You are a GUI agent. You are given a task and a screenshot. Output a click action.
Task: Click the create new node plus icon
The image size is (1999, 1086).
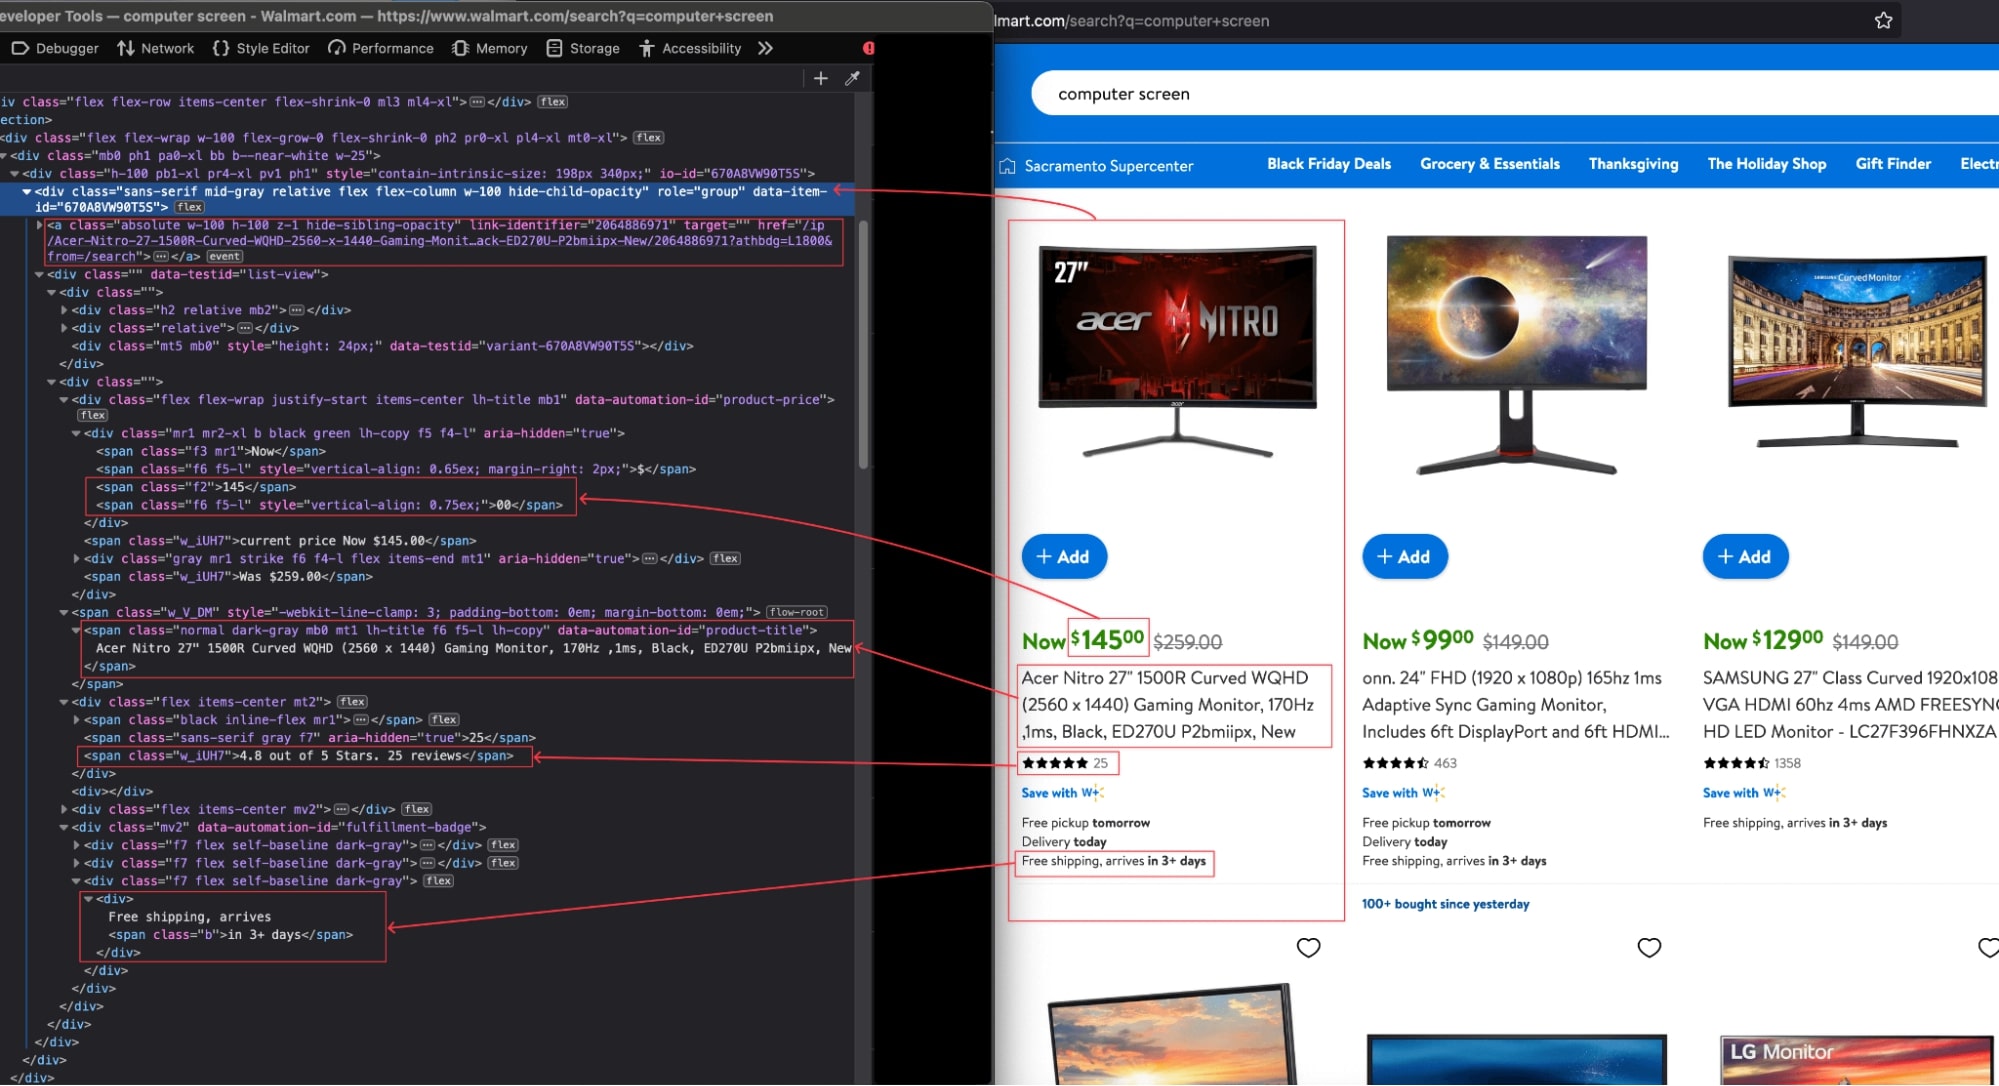point(820,78)
